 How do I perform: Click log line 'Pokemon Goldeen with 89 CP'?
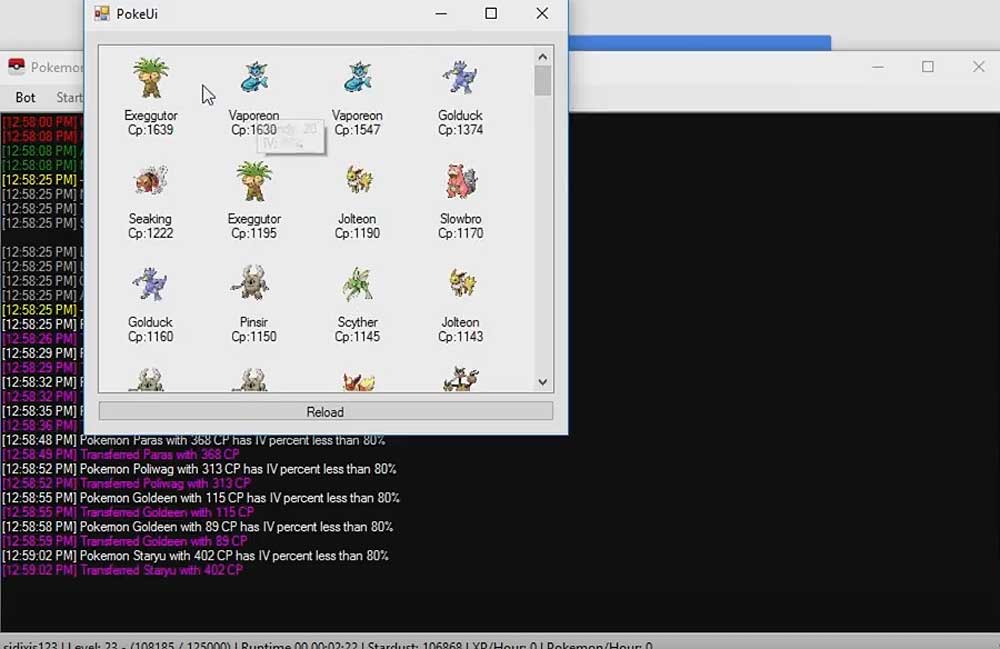[198, 527]
